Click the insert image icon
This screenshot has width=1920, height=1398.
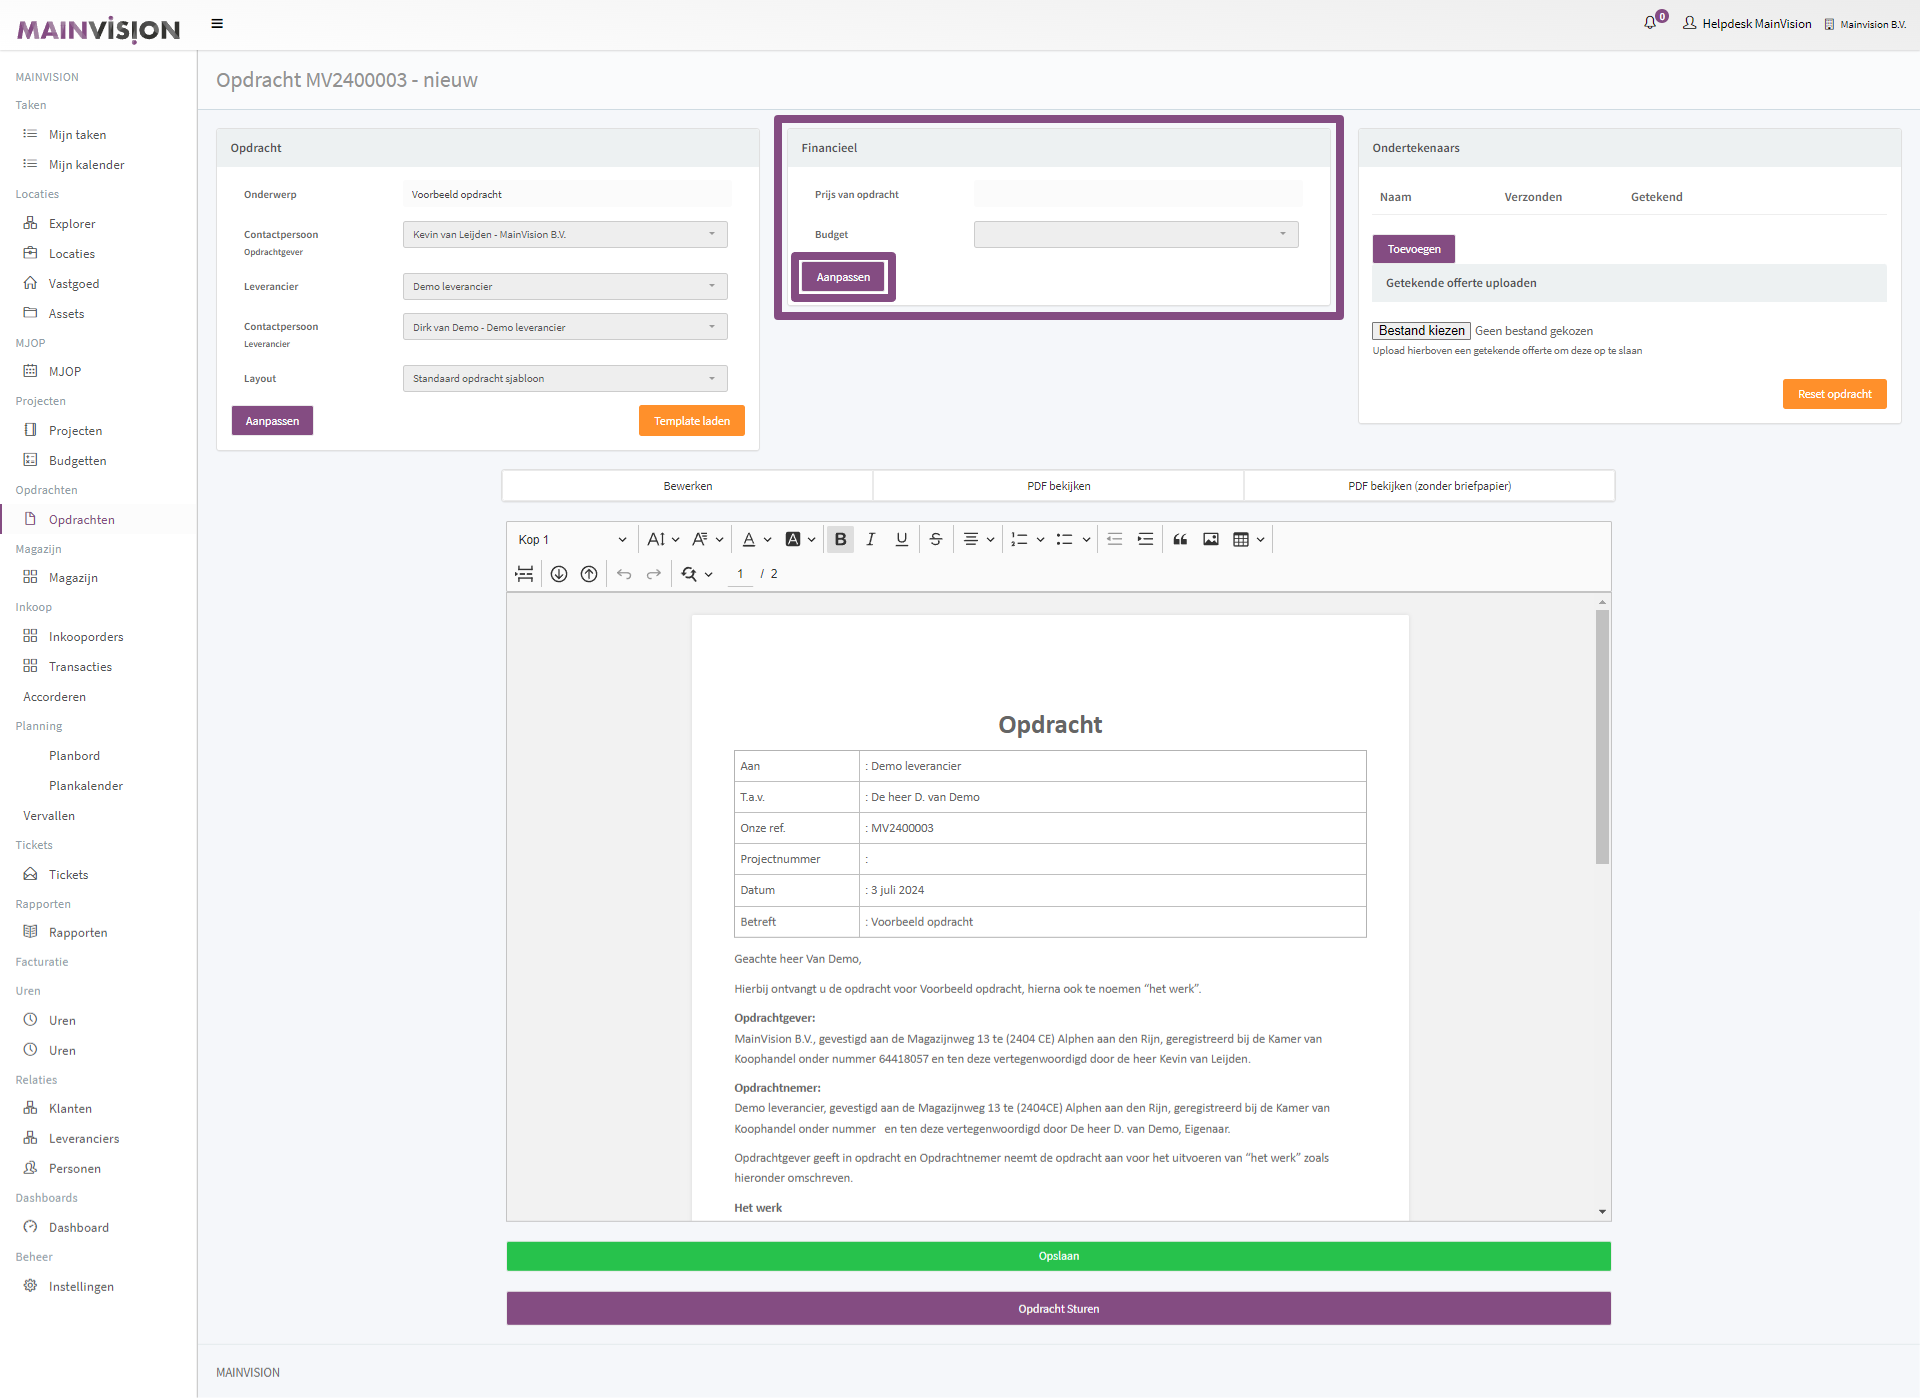click(x=1210, y=539)
